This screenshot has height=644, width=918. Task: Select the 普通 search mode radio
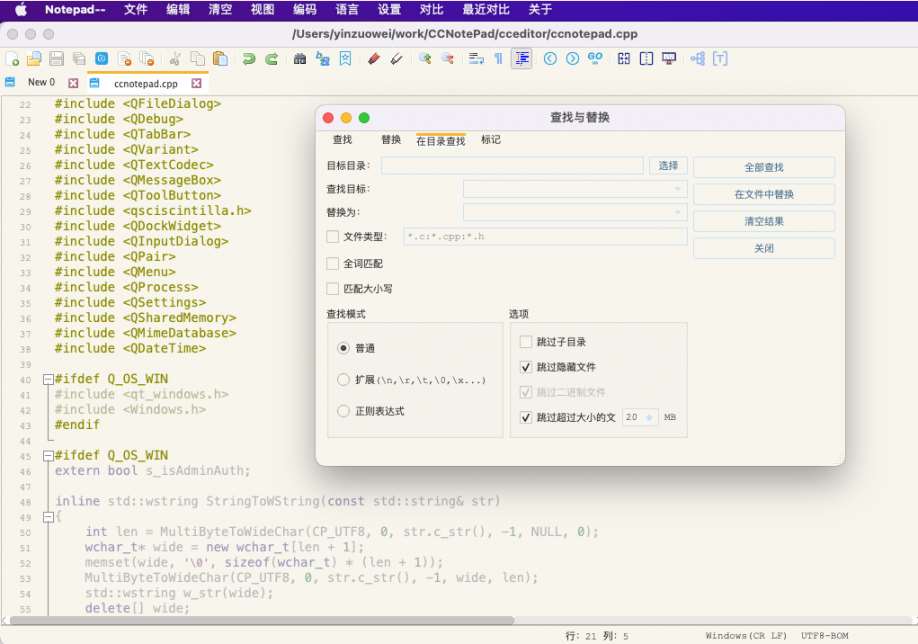point(344,348)
